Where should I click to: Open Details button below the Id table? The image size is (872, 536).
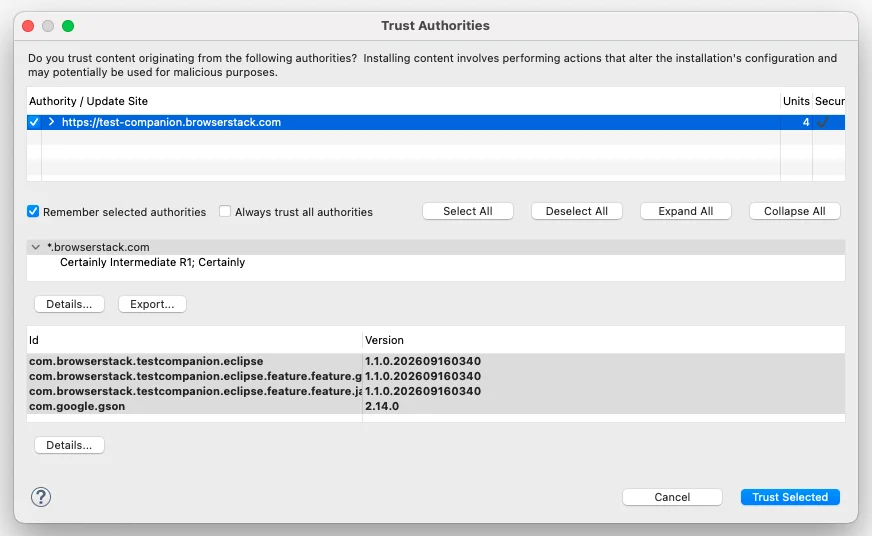coord(69,445)
